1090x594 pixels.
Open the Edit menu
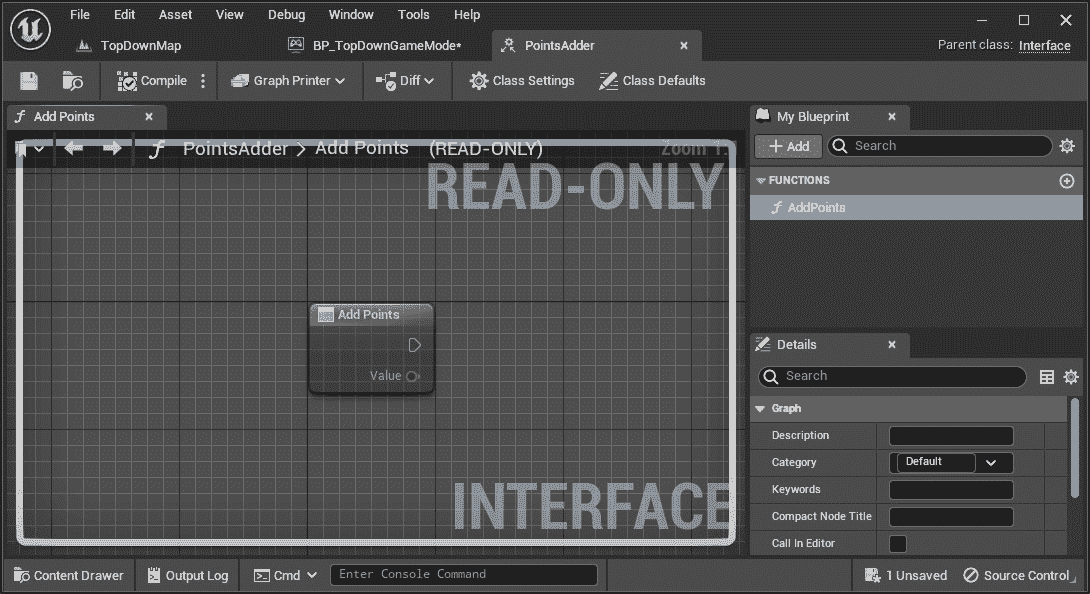point(124,15)
